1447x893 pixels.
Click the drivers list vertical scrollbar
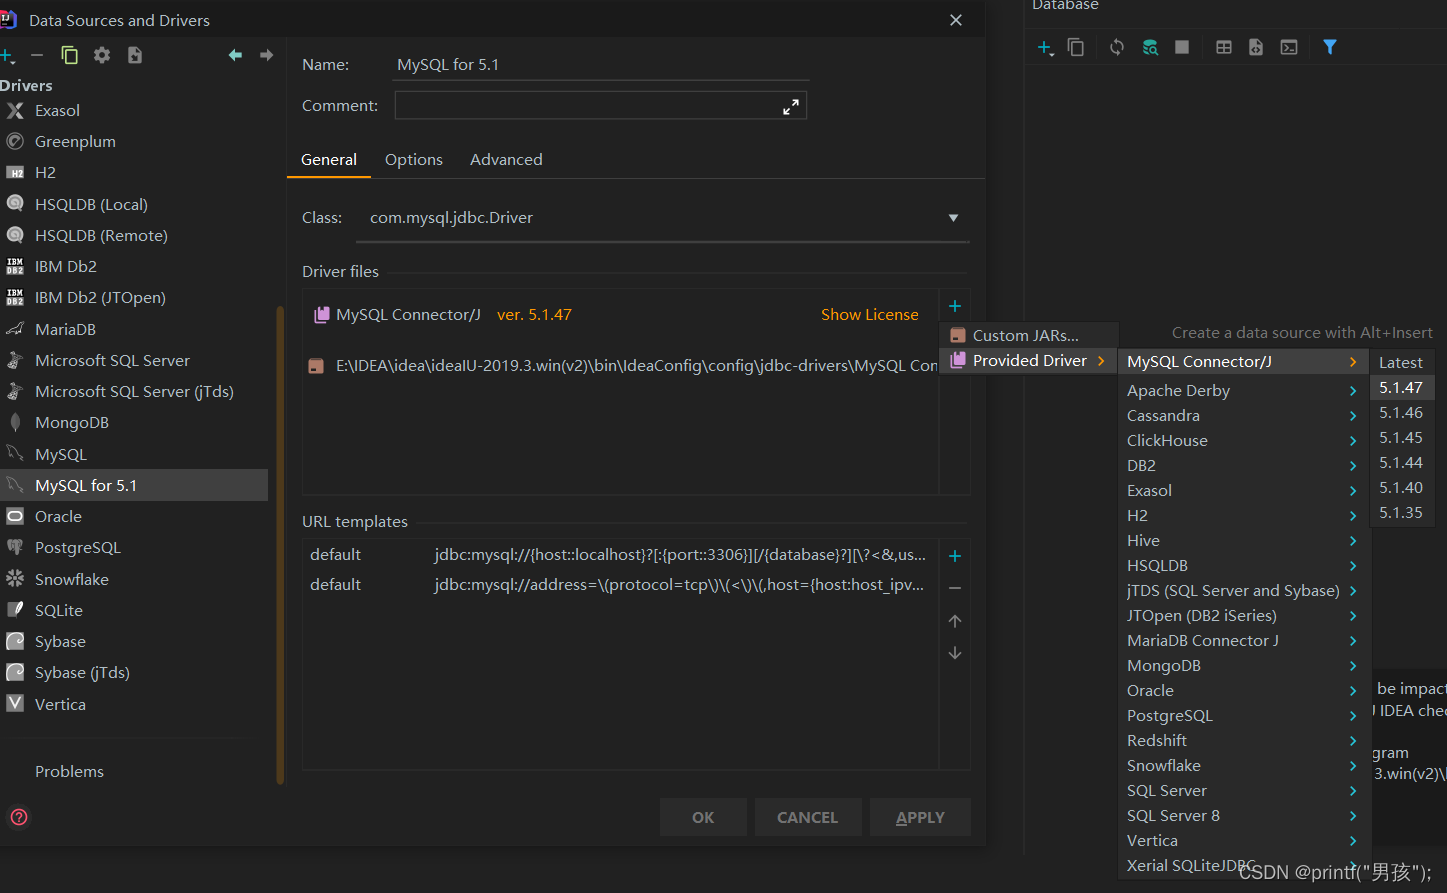[280, 543]
